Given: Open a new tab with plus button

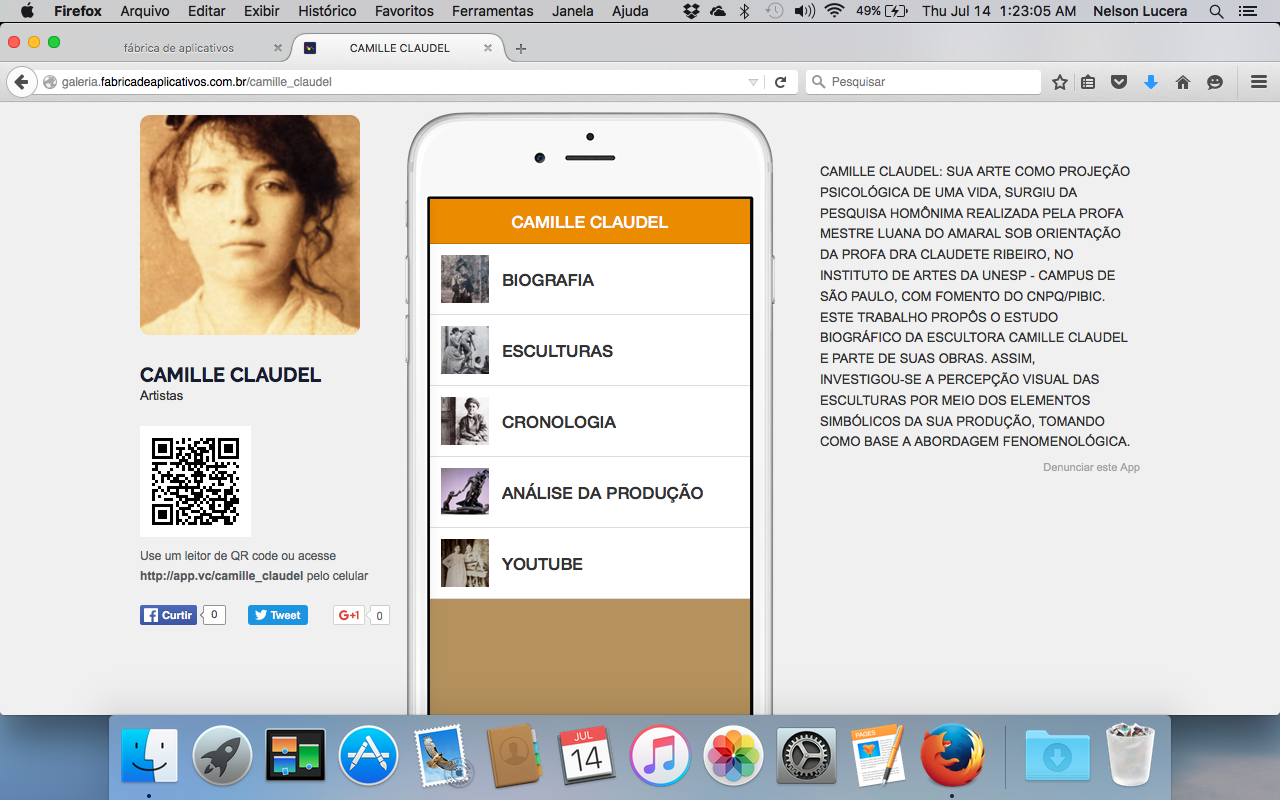Looking at the screenshot, I should (x=521, y=48).
